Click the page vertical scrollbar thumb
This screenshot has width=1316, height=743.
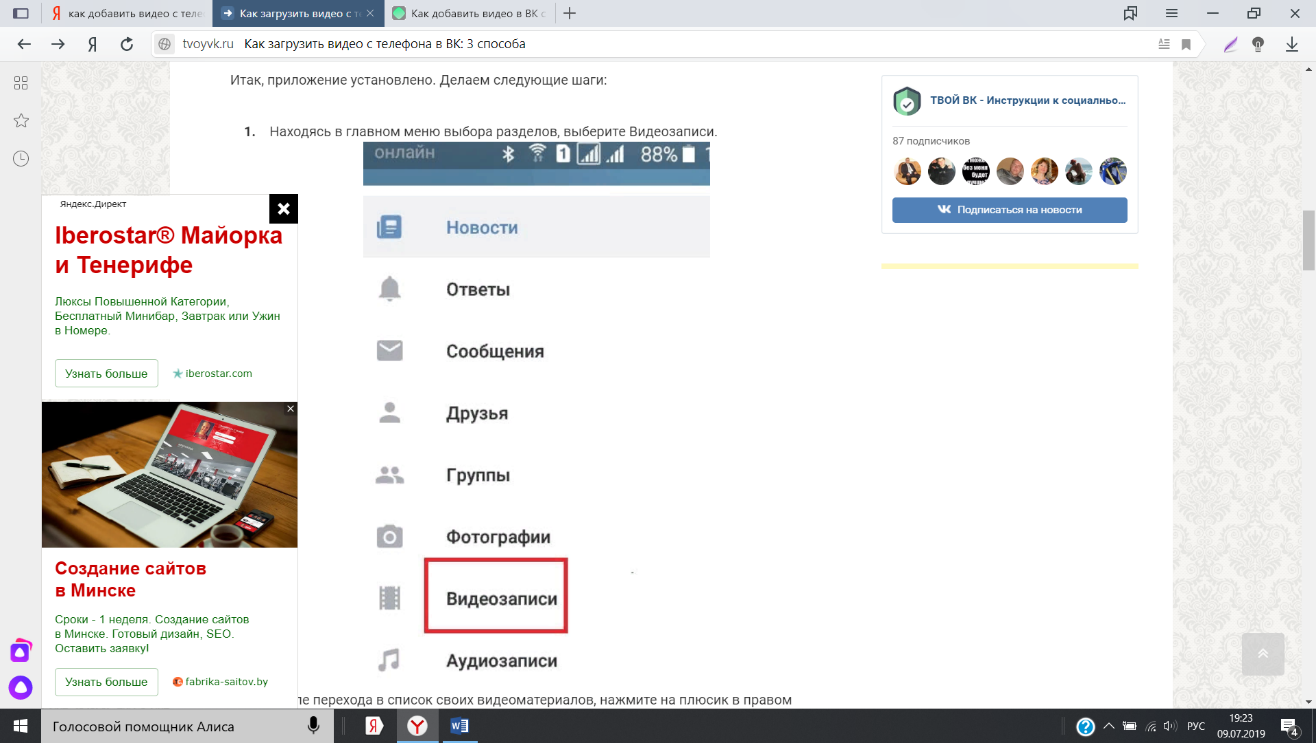coord(1308,241)
